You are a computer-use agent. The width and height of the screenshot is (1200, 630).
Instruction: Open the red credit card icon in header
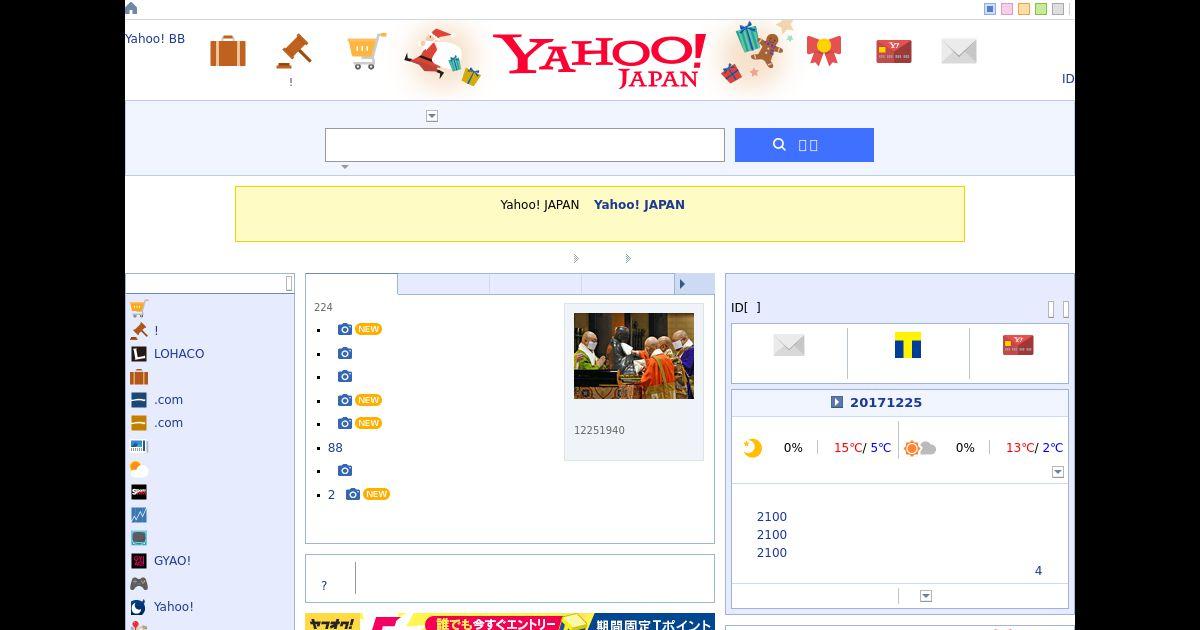[893, 51]
